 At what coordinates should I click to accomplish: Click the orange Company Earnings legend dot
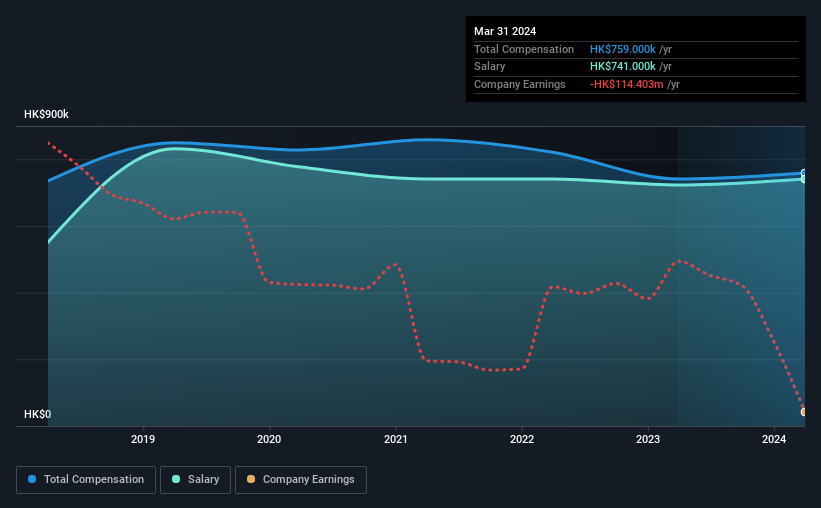(251, 479)
